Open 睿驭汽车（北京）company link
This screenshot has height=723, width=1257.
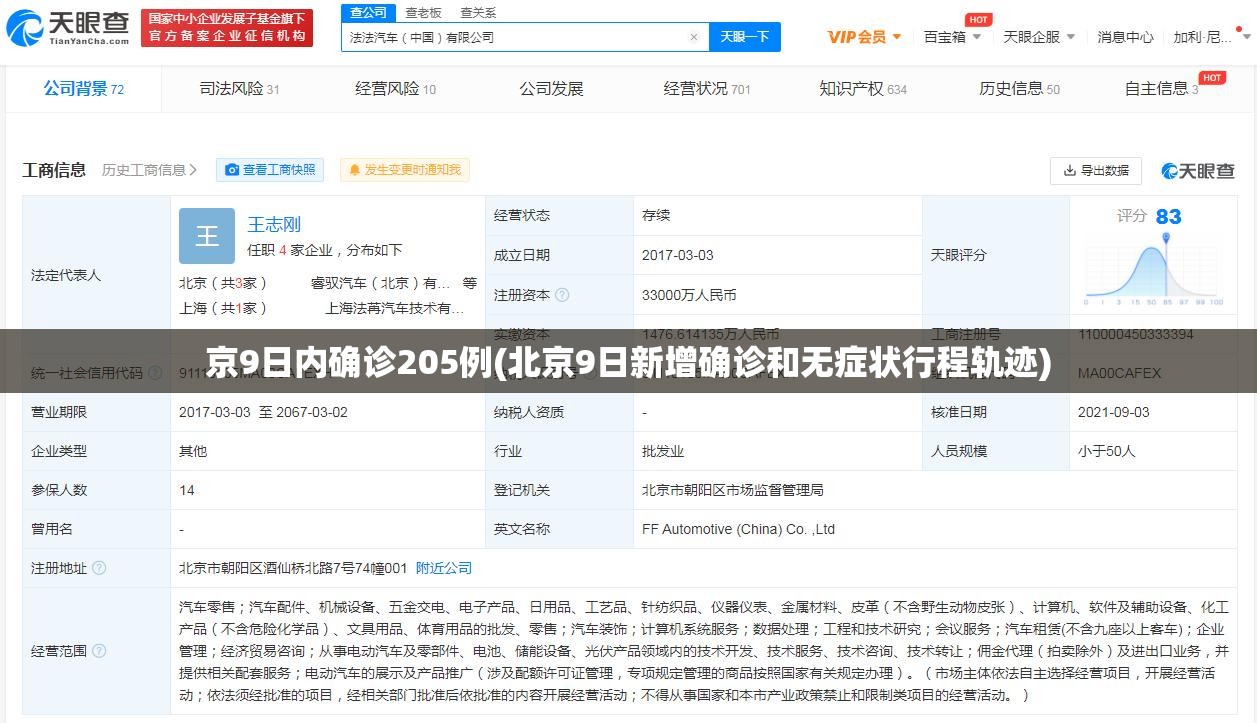coord(381,283)
